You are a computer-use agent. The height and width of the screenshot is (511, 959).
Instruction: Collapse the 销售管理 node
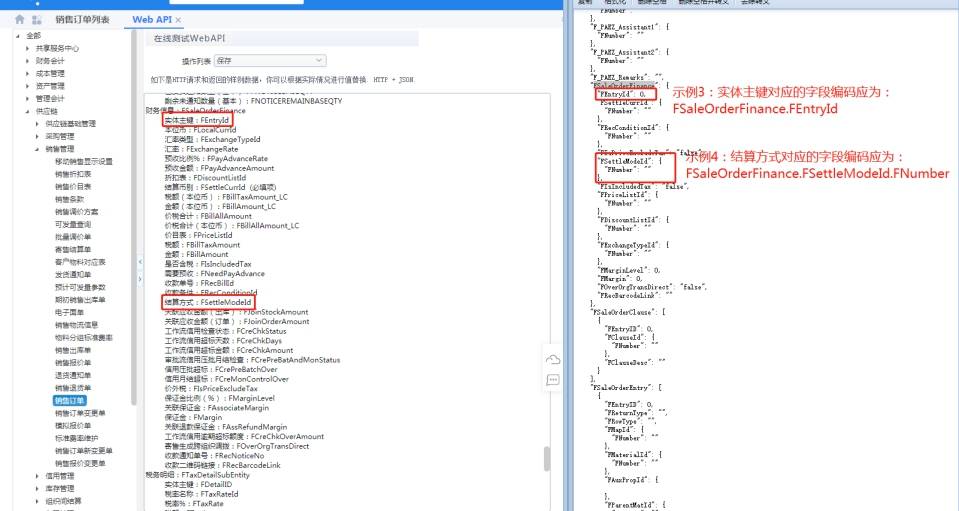[x=37, y=149]
